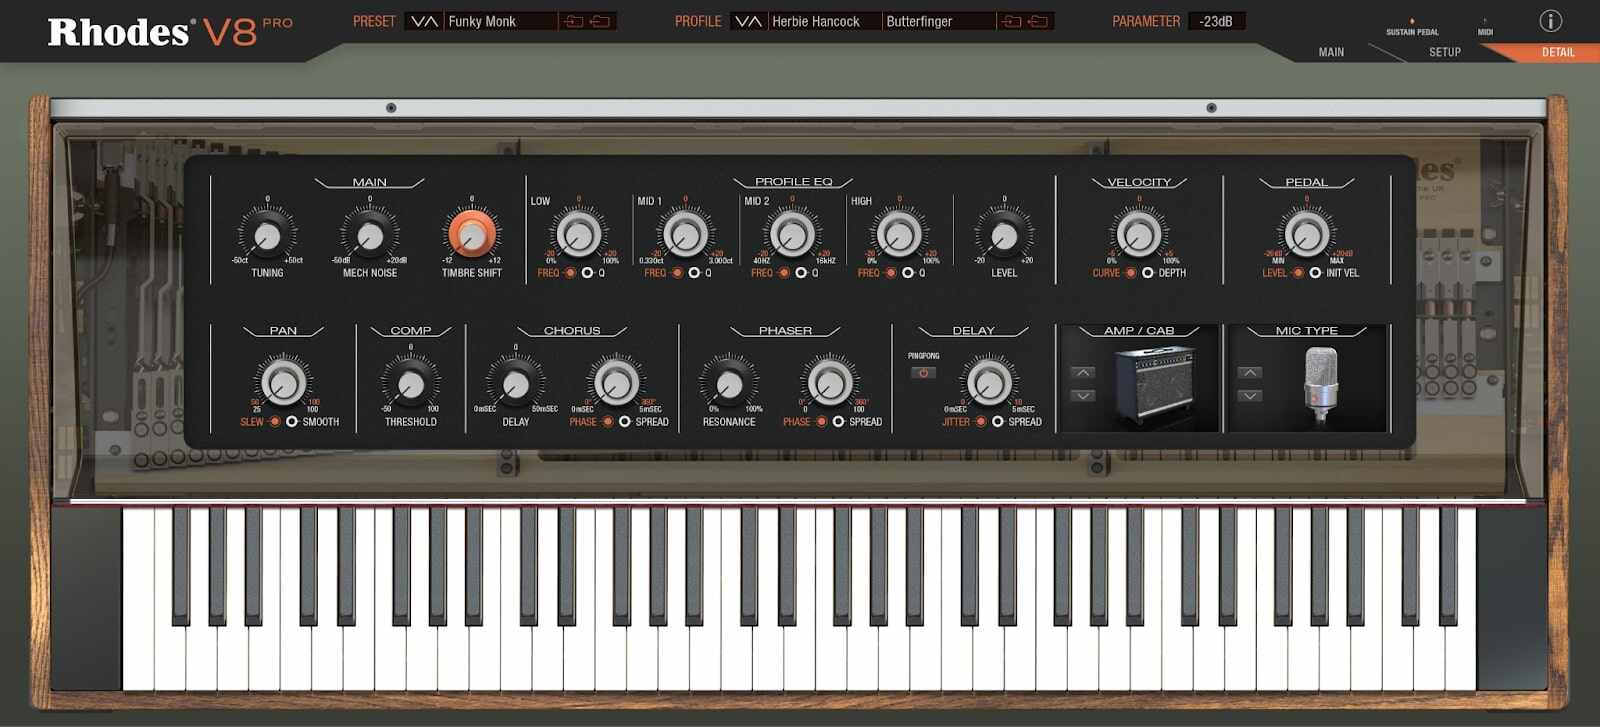Toggle the Delay PingPong power button
1600x727 pixels.
click(x=923, y=373)
